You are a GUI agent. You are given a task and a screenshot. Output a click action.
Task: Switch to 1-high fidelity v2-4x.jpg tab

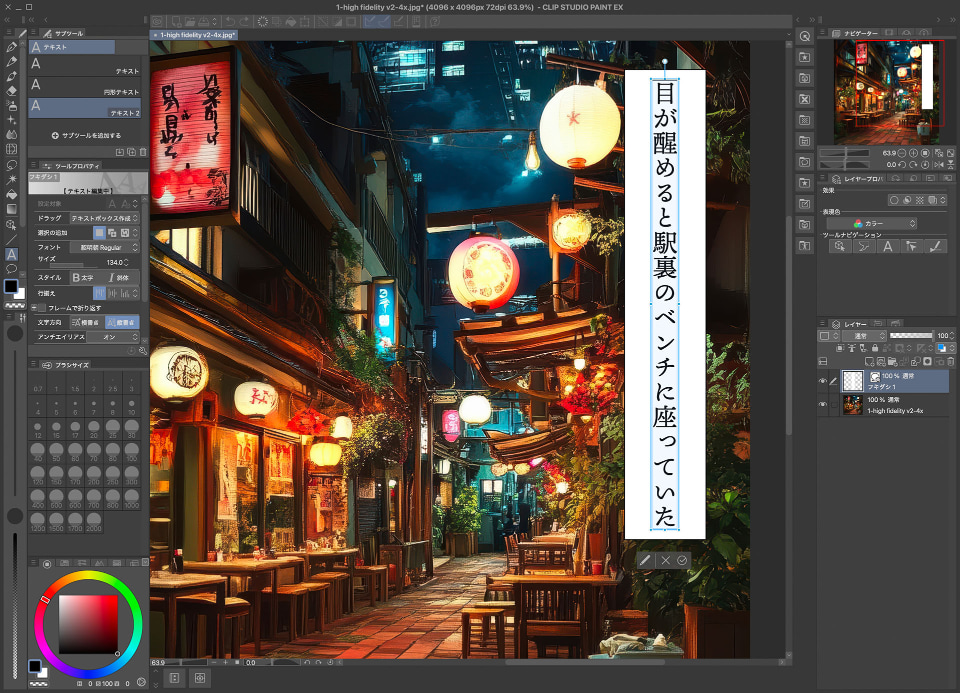pyautogui.click(x=195, y=35)
